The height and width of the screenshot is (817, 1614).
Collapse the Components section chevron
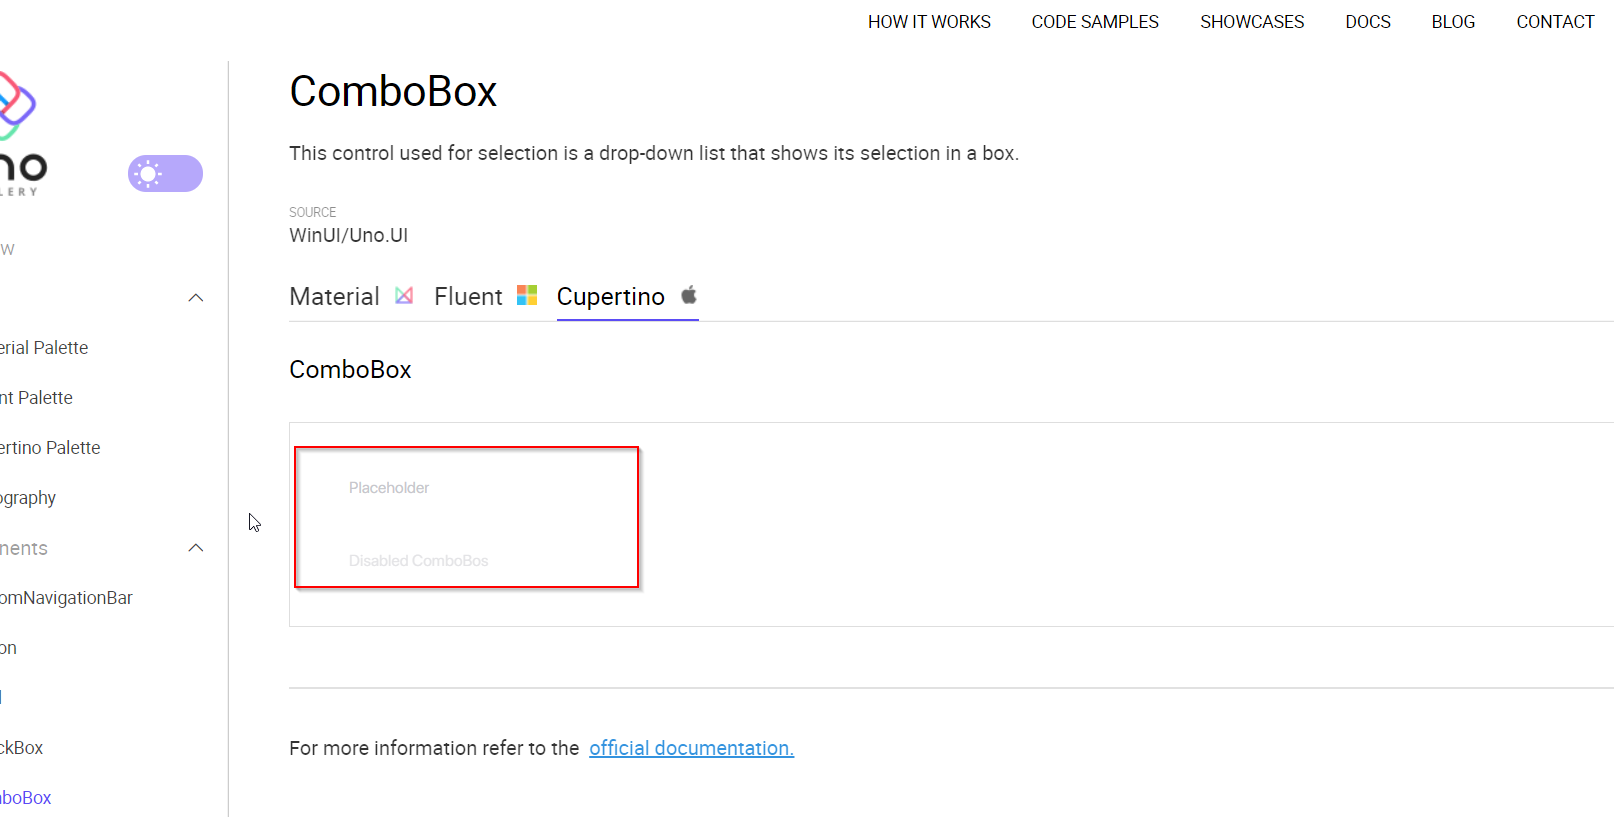[195, 548]
